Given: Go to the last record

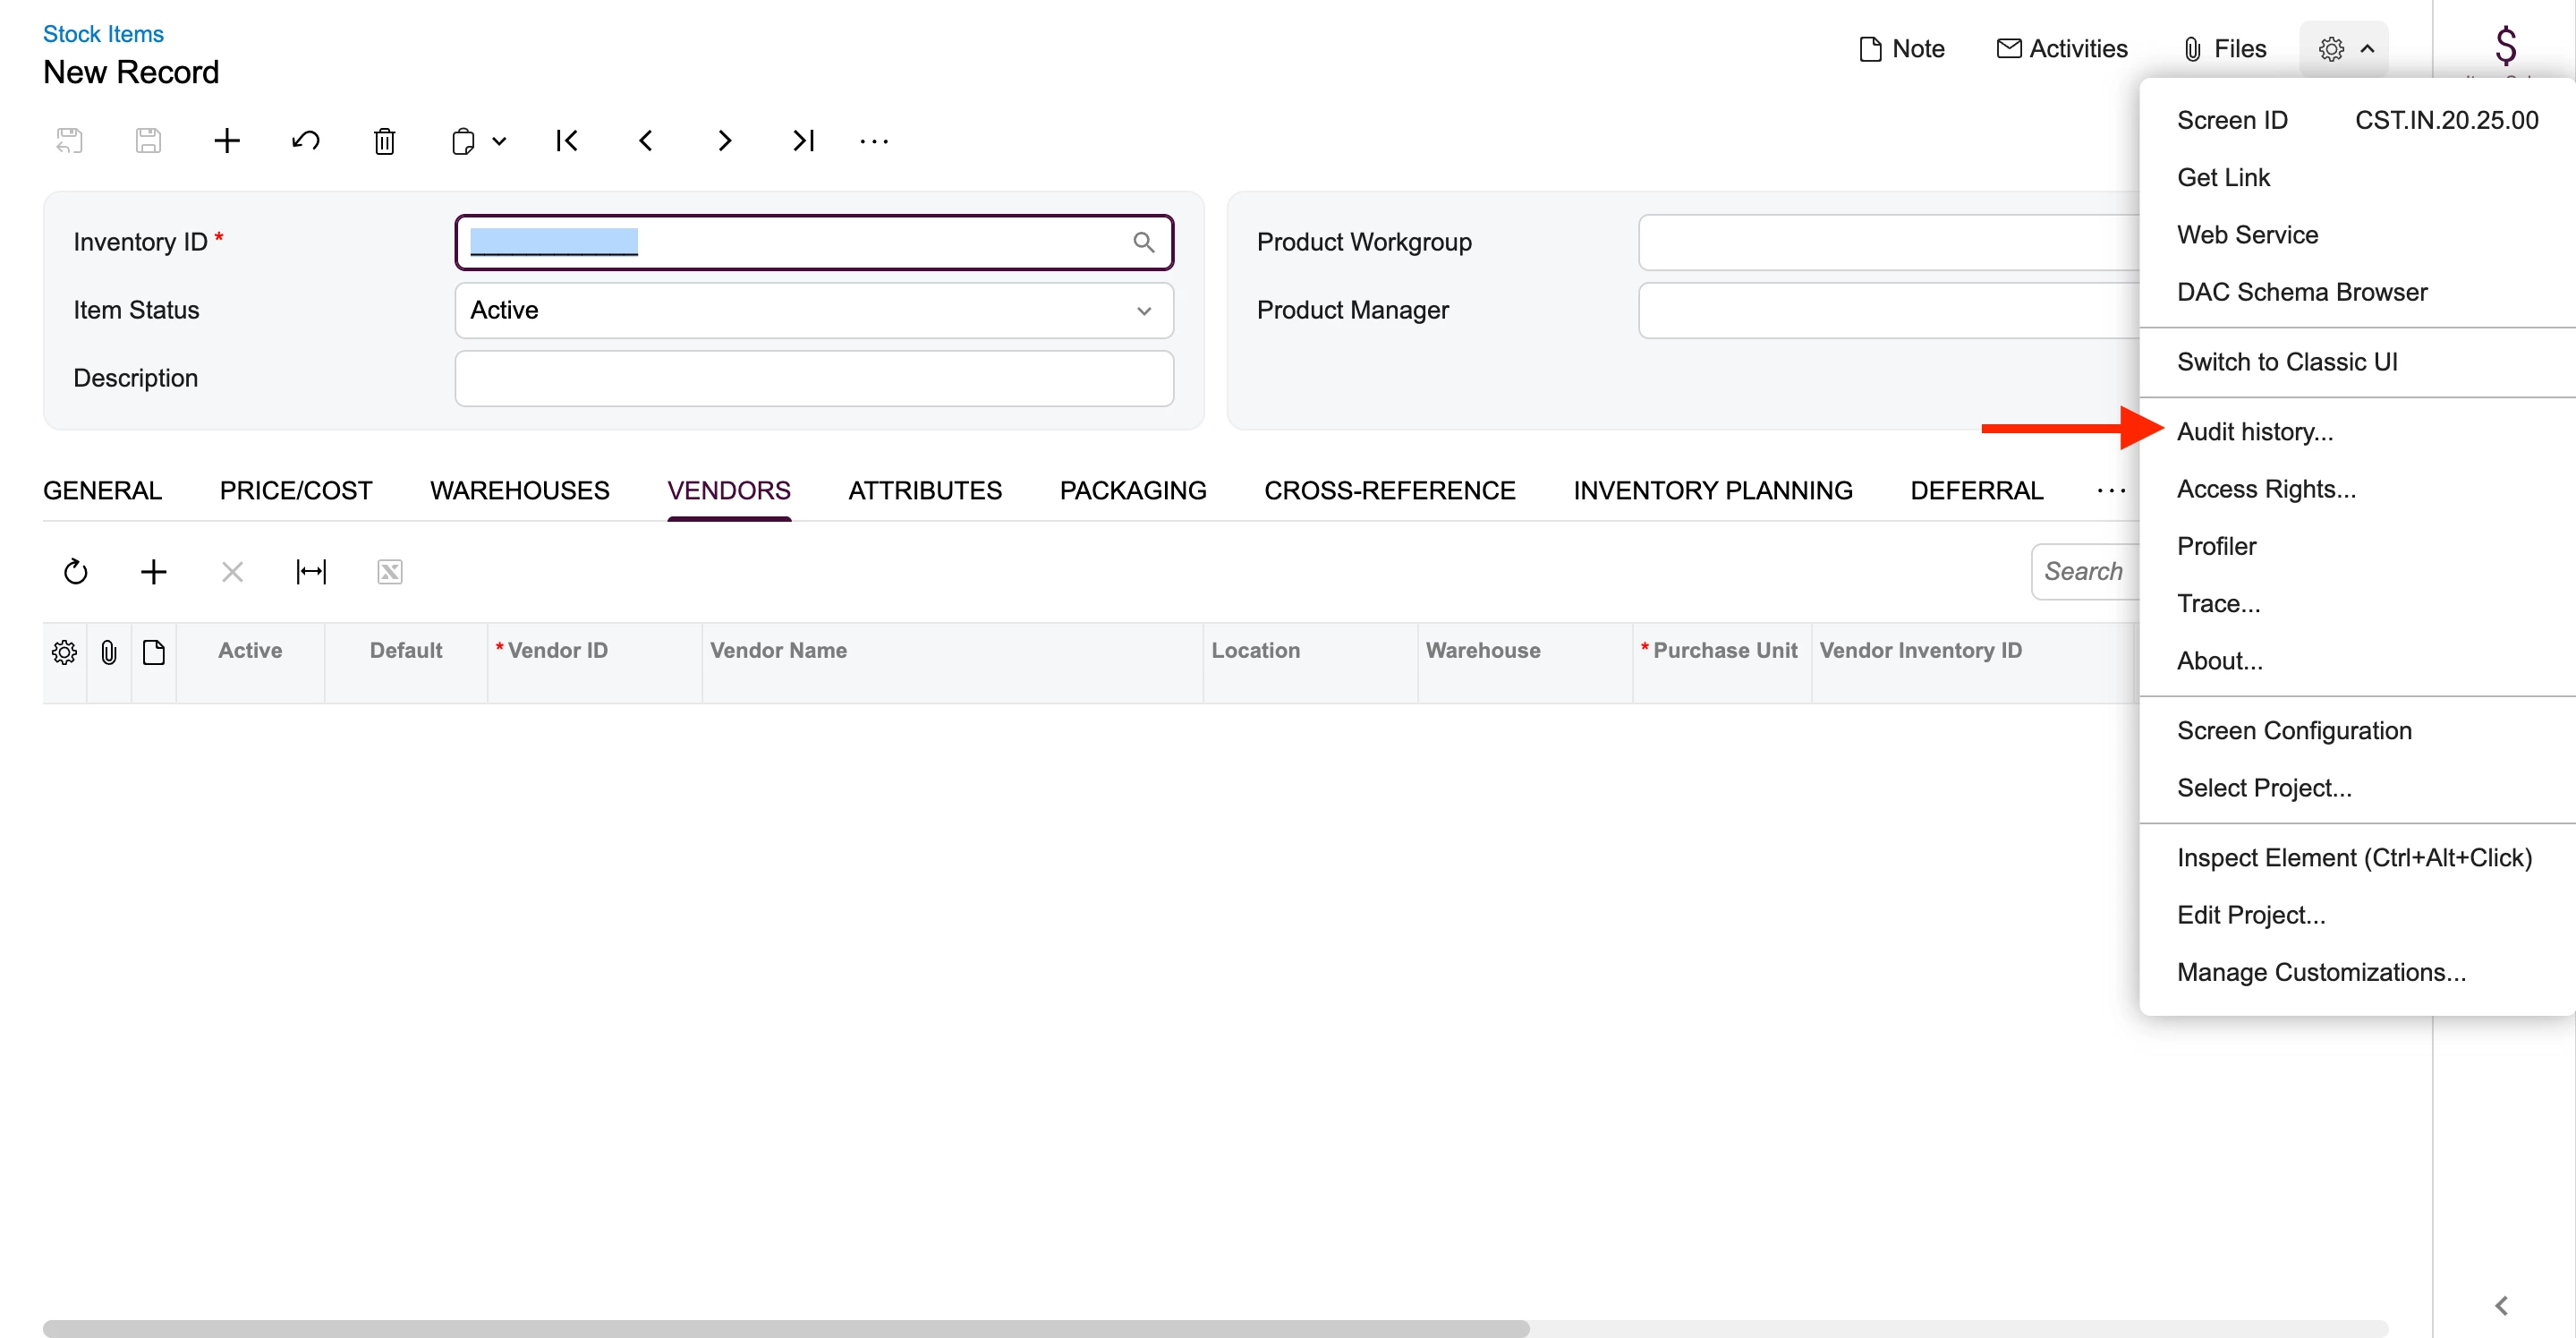Looking at the screenshot, I should click(803, 141).
